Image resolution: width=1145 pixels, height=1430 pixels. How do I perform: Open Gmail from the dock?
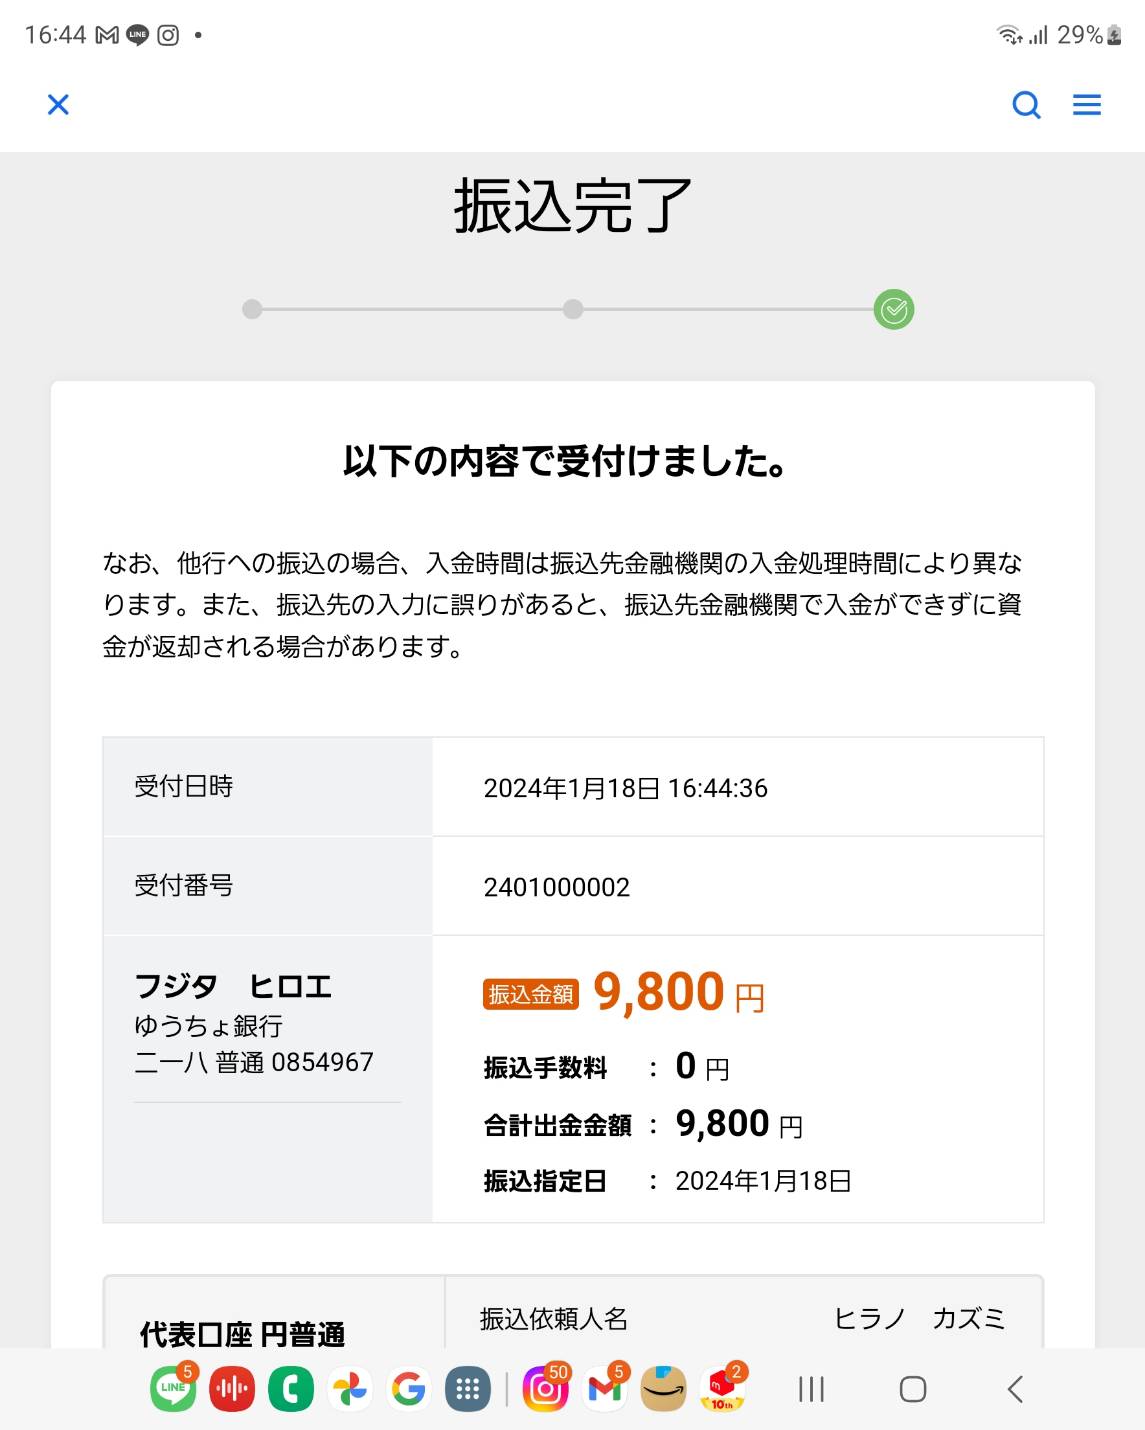point(605,1389)
